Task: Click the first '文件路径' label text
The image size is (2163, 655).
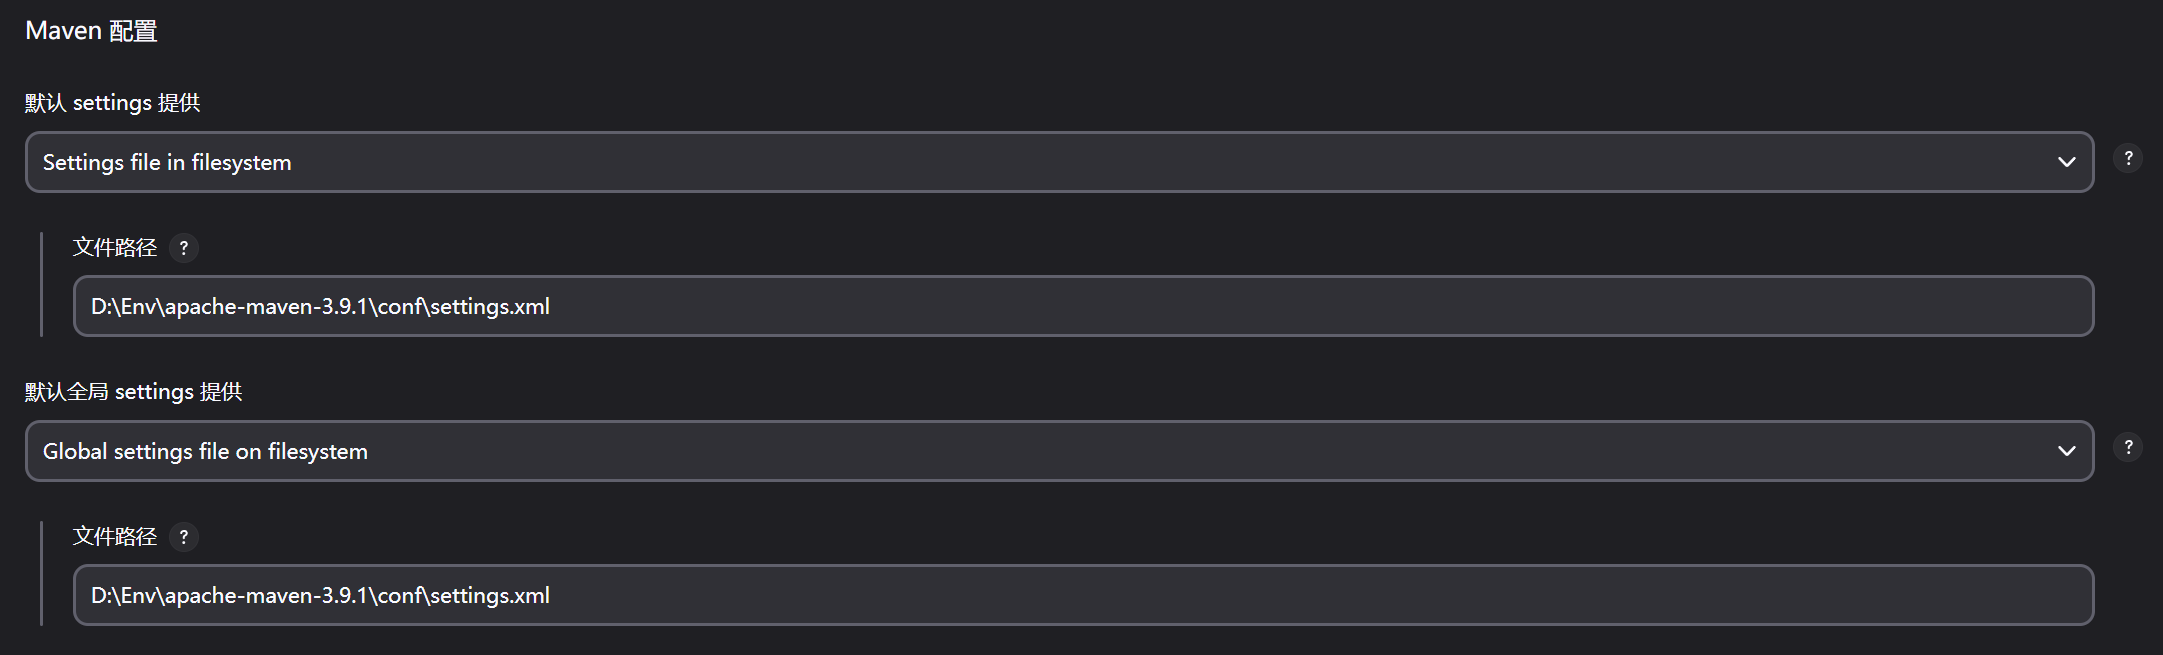Action: (x=114, y=248)
